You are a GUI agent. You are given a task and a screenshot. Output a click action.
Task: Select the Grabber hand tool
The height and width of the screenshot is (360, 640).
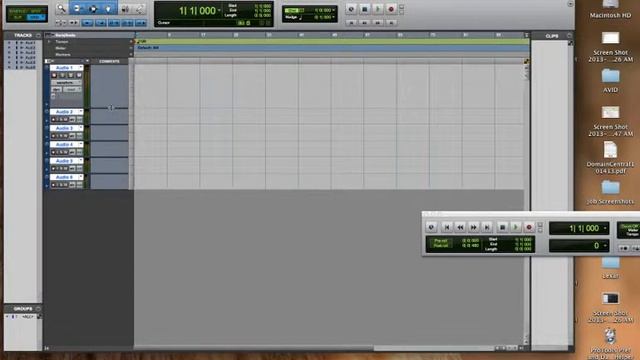pyautogui.click(x=108, y=9)
